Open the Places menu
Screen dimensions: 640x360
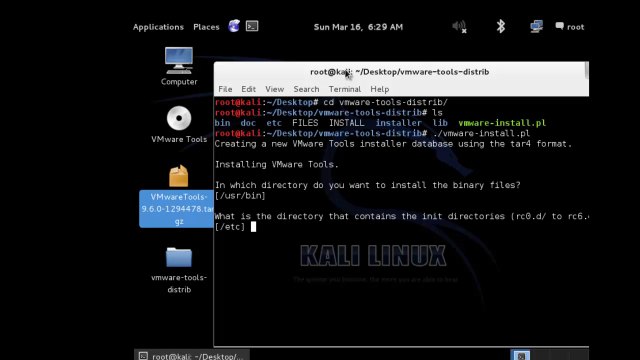click(206, 27)
